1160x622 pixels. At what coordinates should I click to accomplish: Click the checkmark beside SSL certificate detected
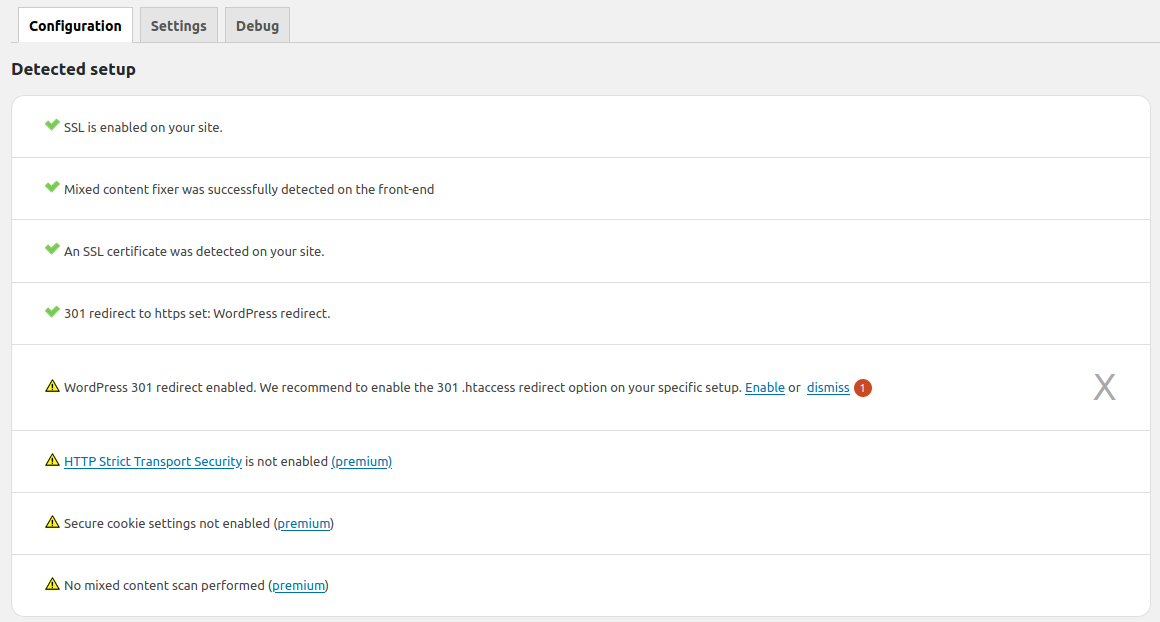(51, 248)
